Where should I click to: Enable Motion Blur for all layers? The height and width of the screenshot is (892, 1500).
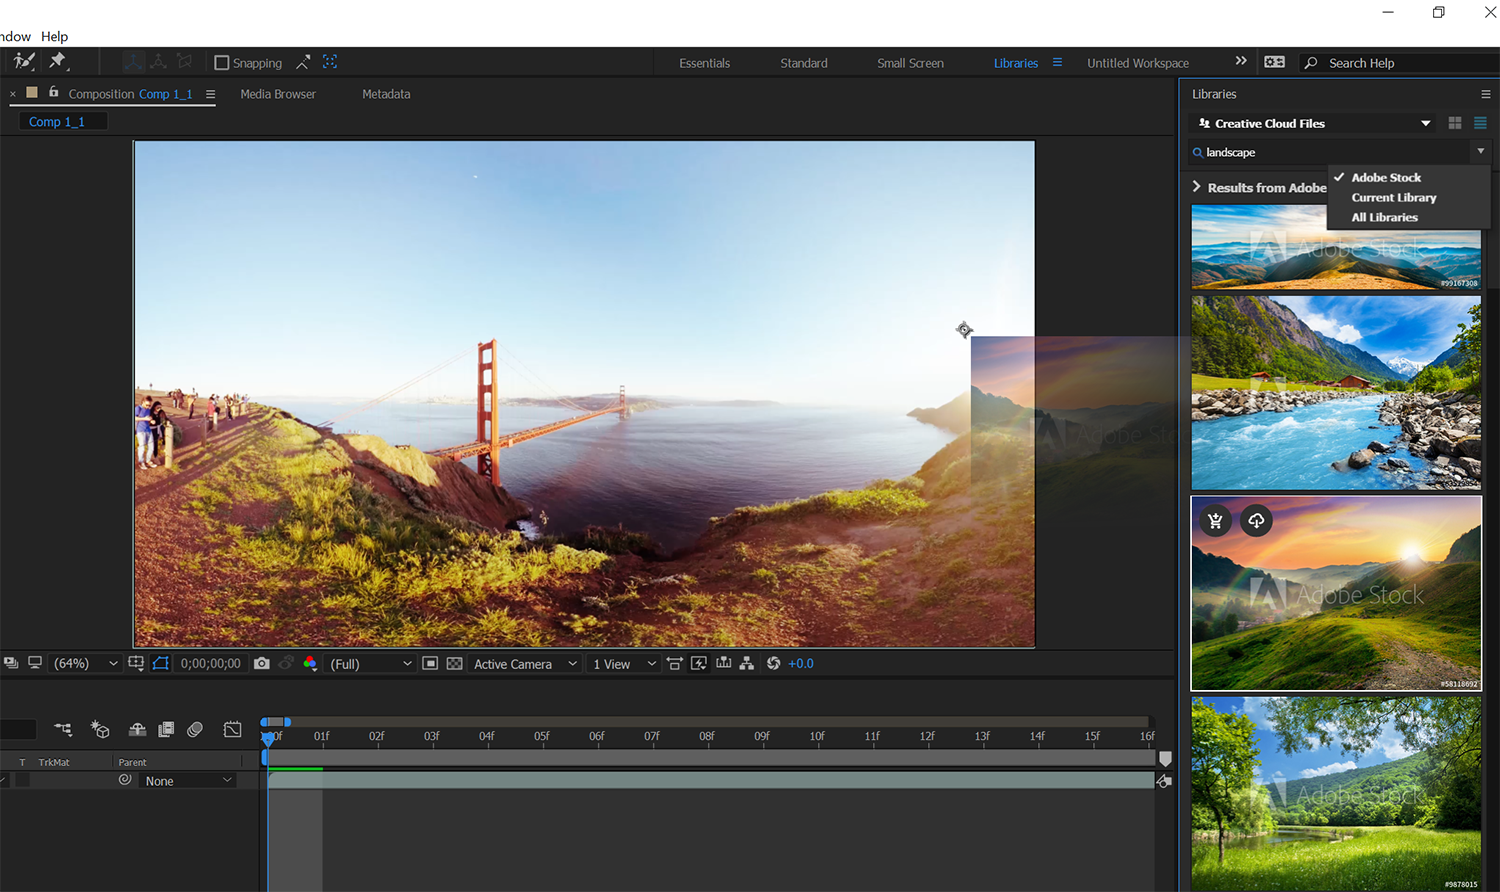(195, 730)
